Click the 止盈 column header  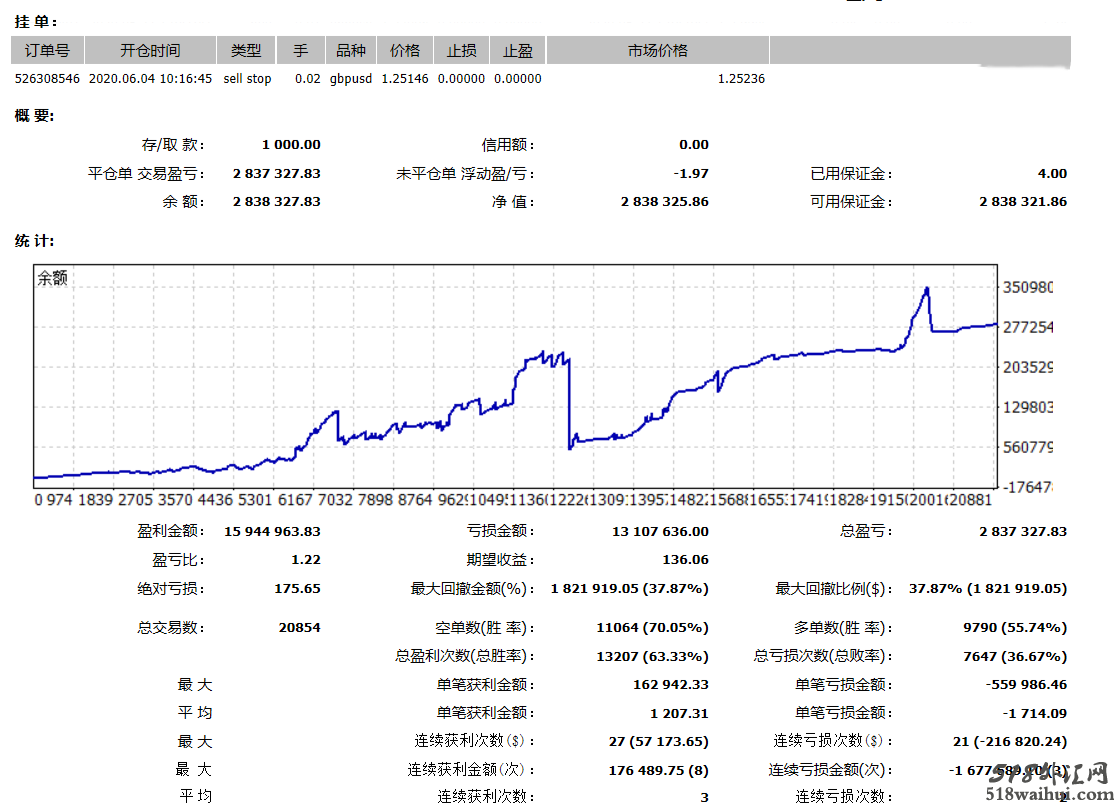[517, 51]
